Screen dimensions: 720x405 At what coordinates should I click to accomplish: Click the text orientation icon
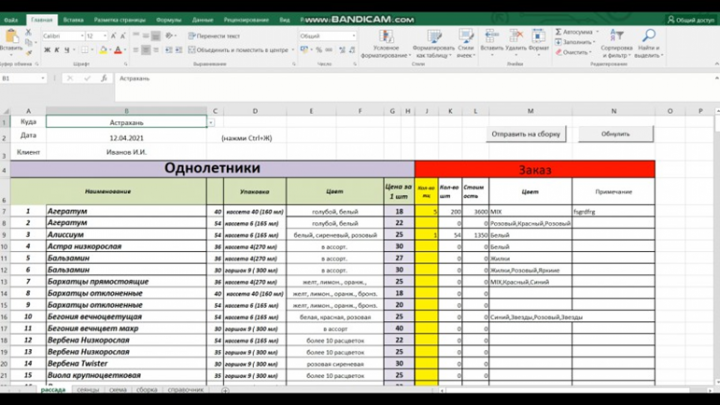click(x=169, y=36)
